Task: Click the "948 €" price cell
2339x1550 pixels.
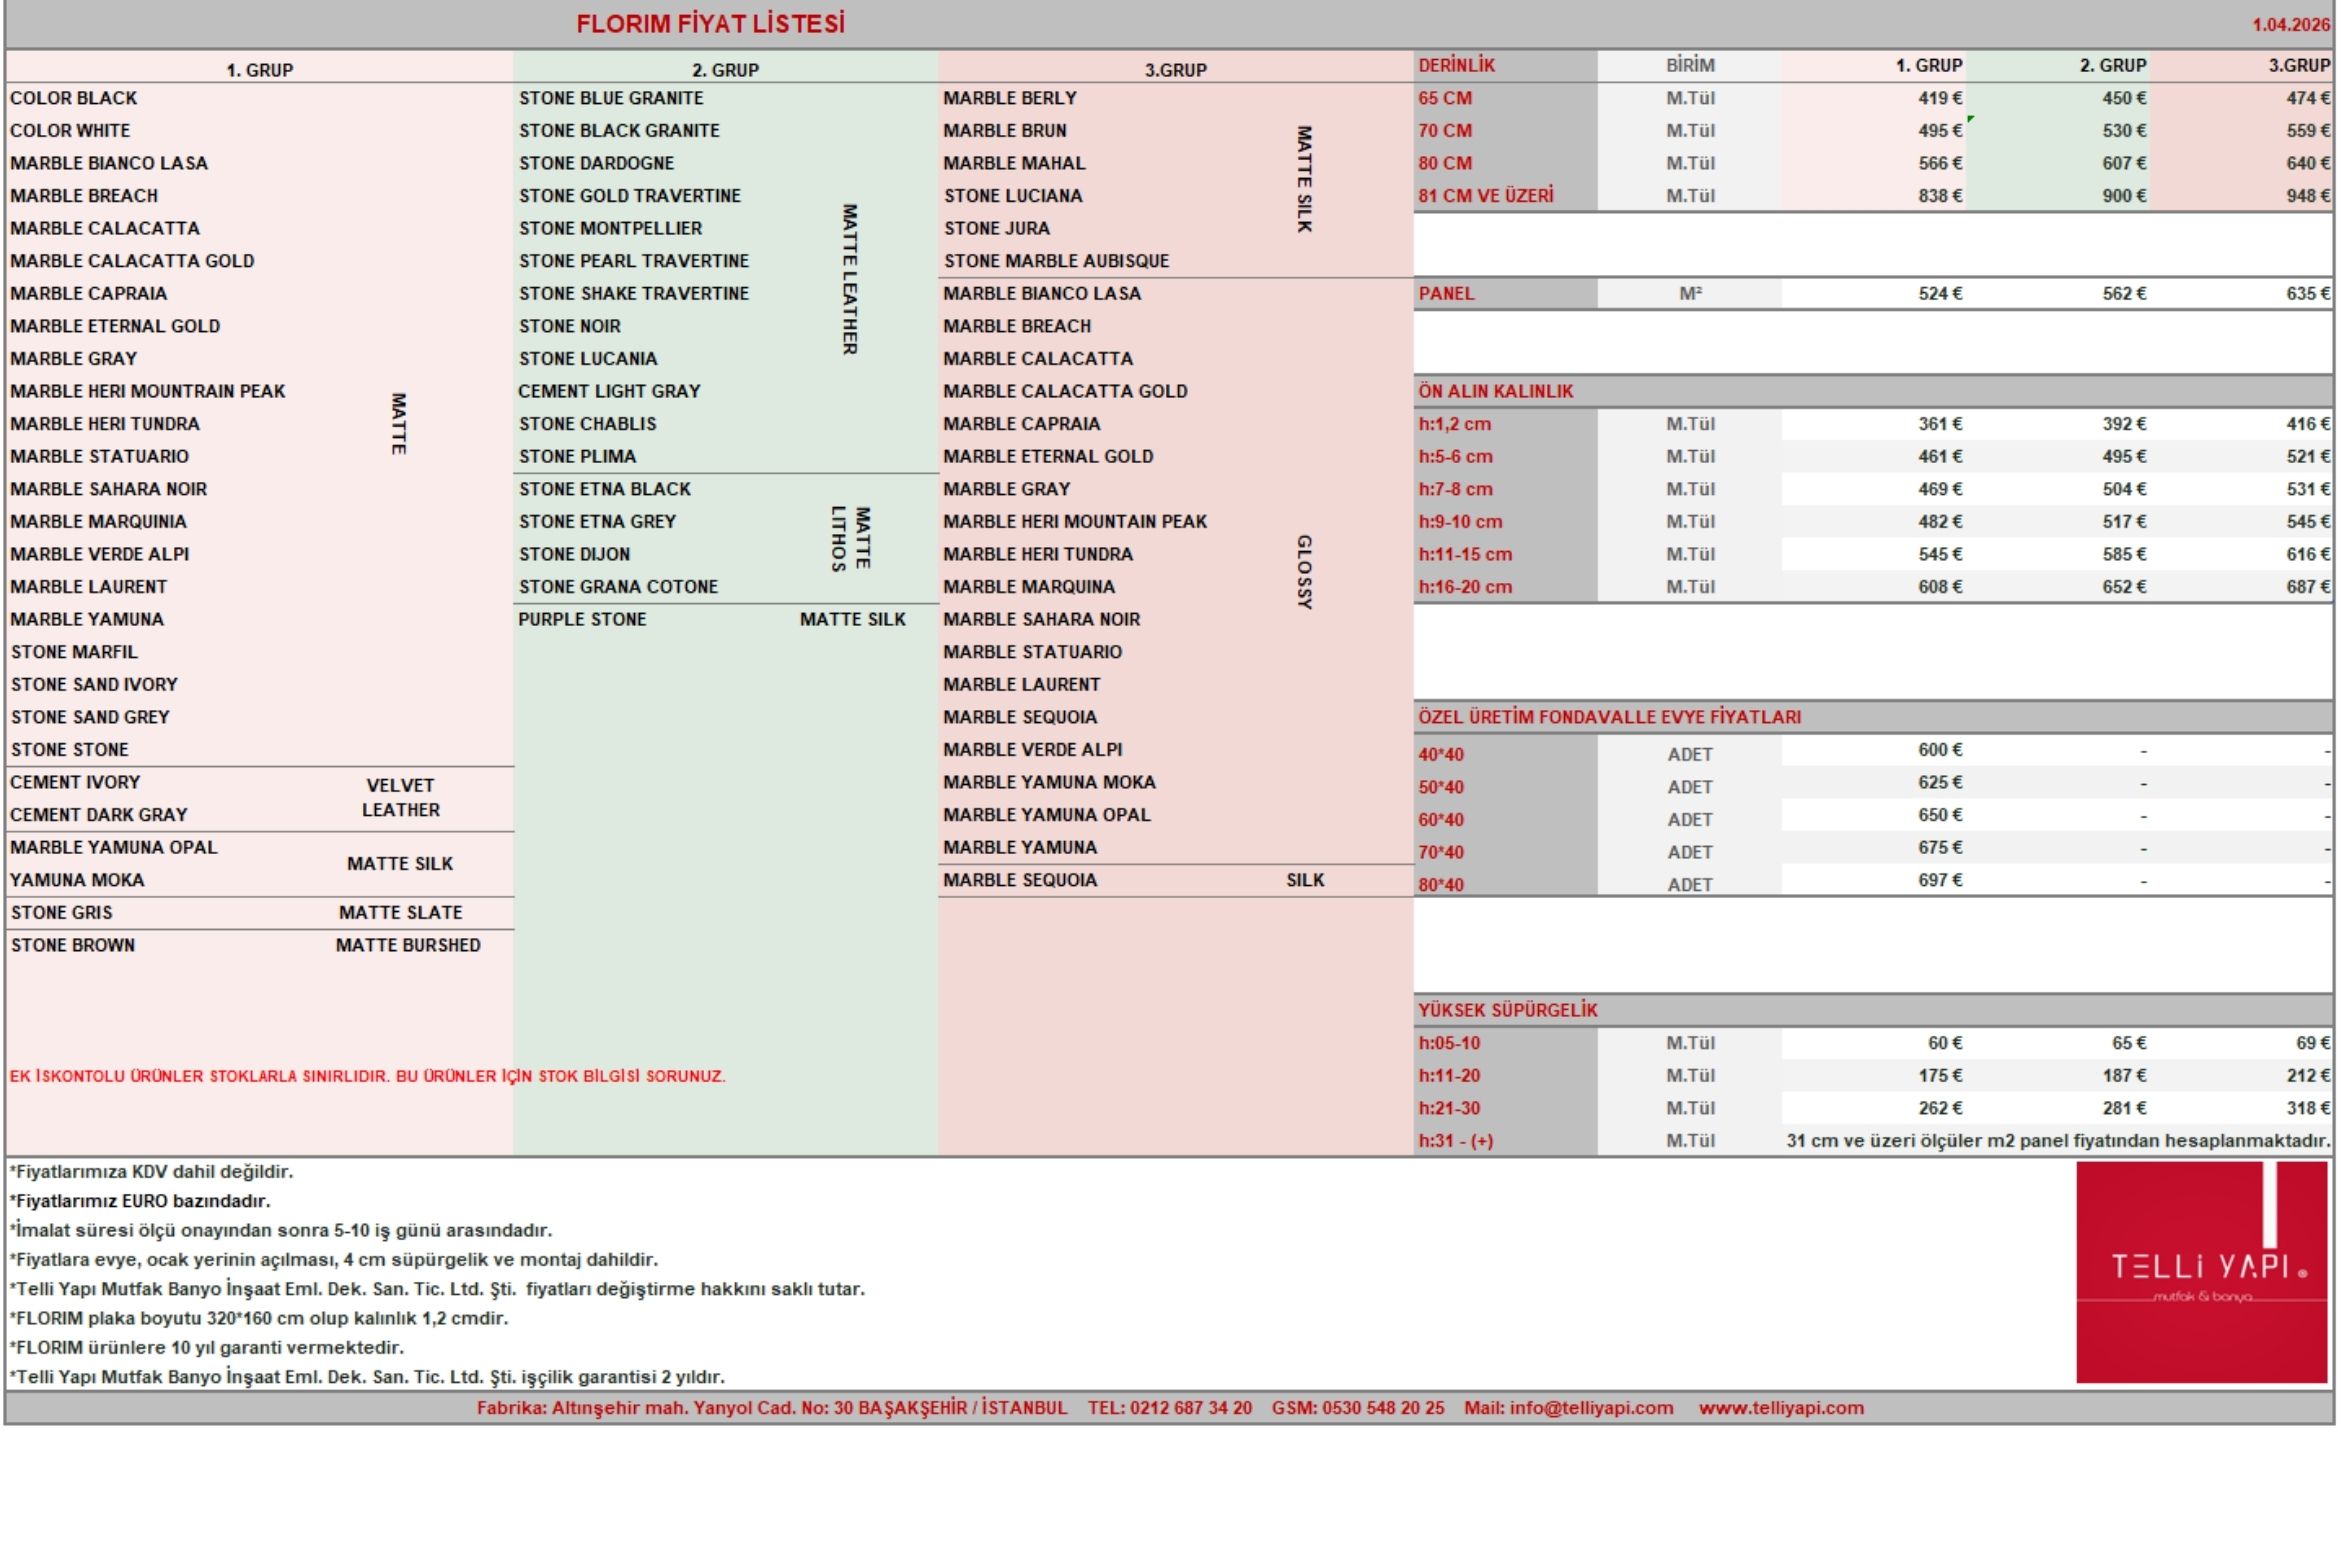Action: tap(2308, 196)
